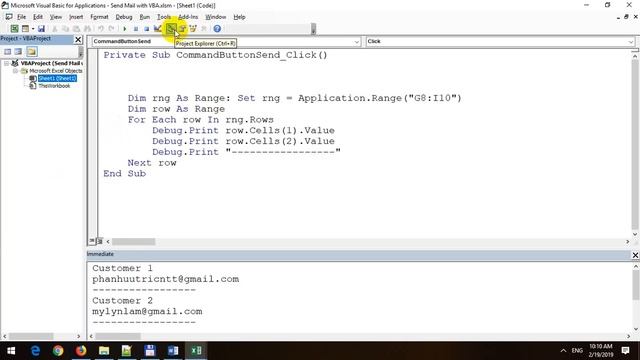
Task: Open the Window menu
Action: [x=216, y=17]
